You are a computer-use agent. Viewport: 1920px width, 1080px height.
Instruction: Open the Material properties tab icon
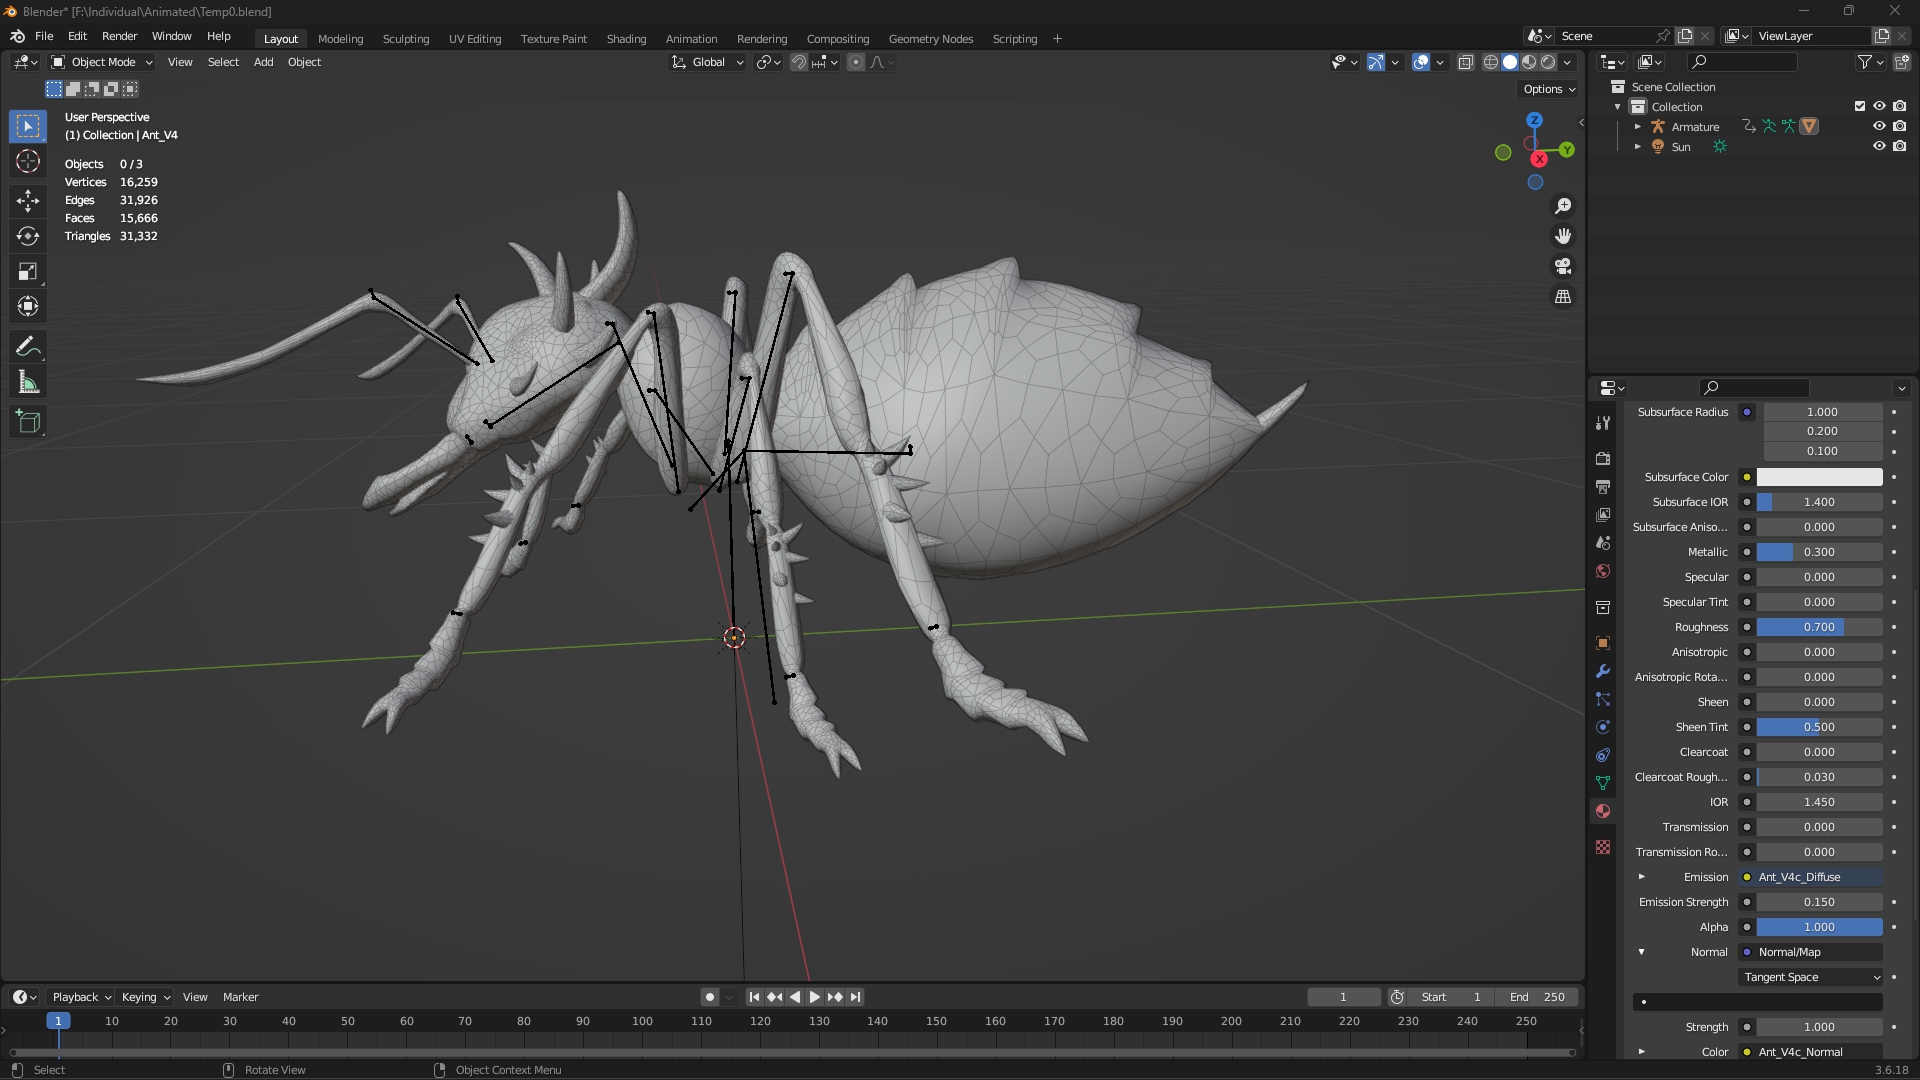pos(1603,811)
